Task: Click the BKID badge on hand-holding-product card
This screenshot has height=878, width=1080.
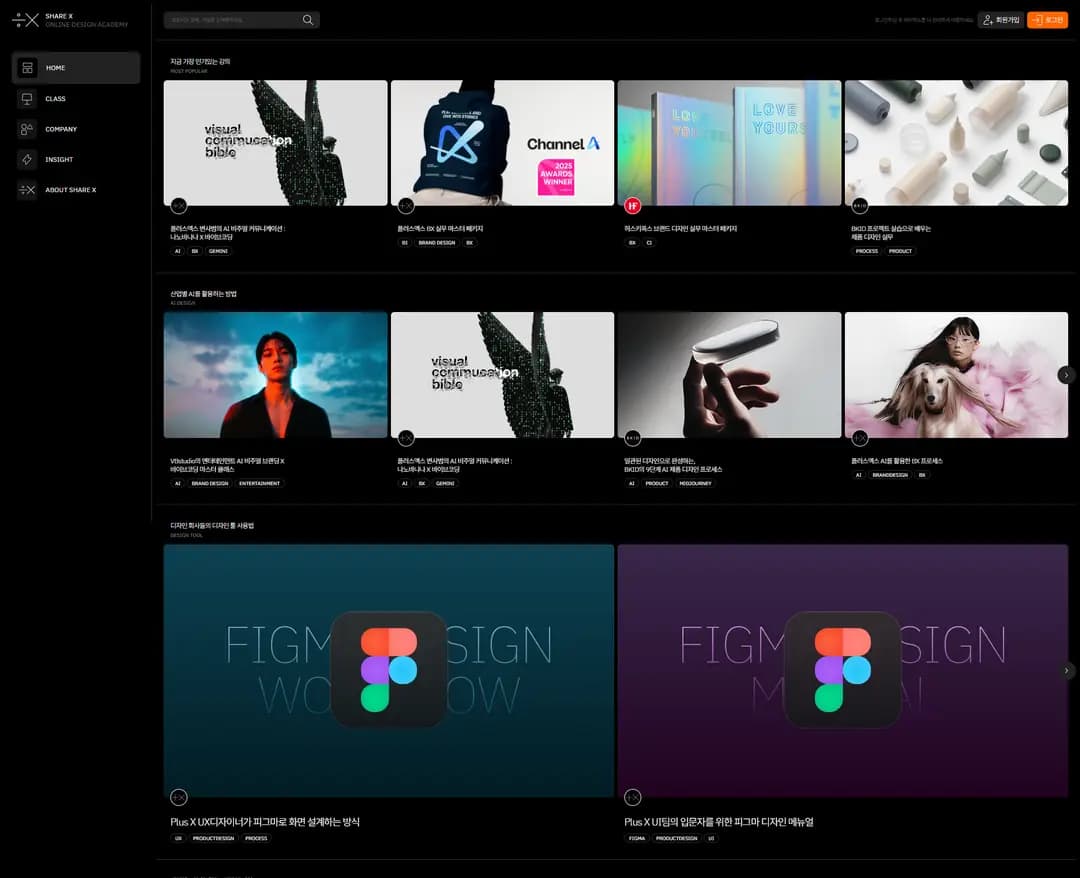Action: (x=632, y=437)
